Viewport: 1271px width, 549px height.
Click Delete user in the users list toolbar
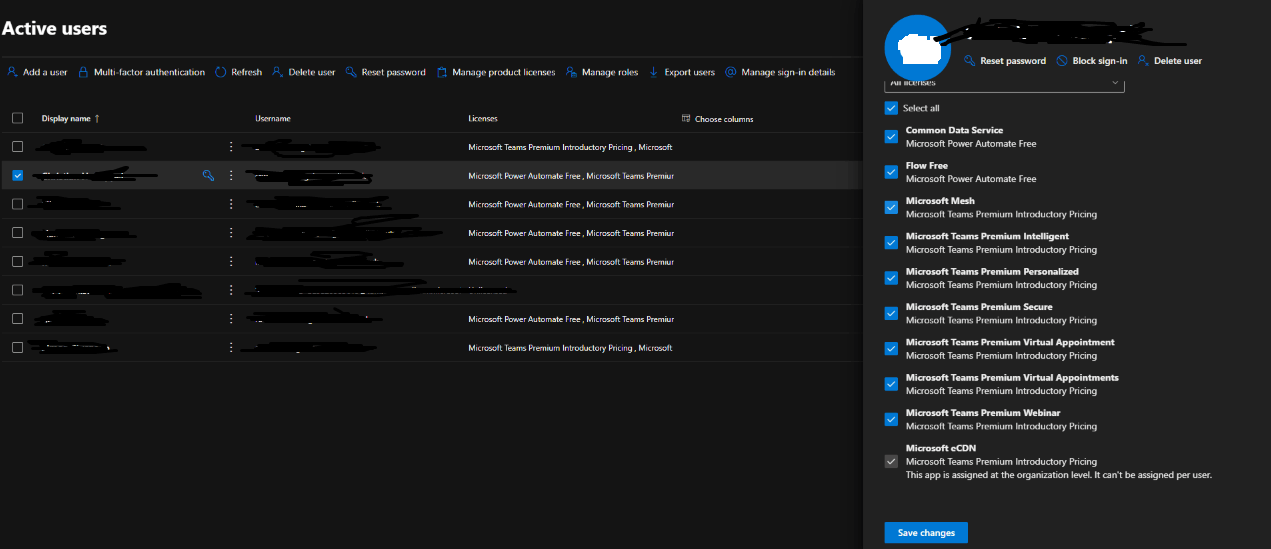tap(304, 72)
